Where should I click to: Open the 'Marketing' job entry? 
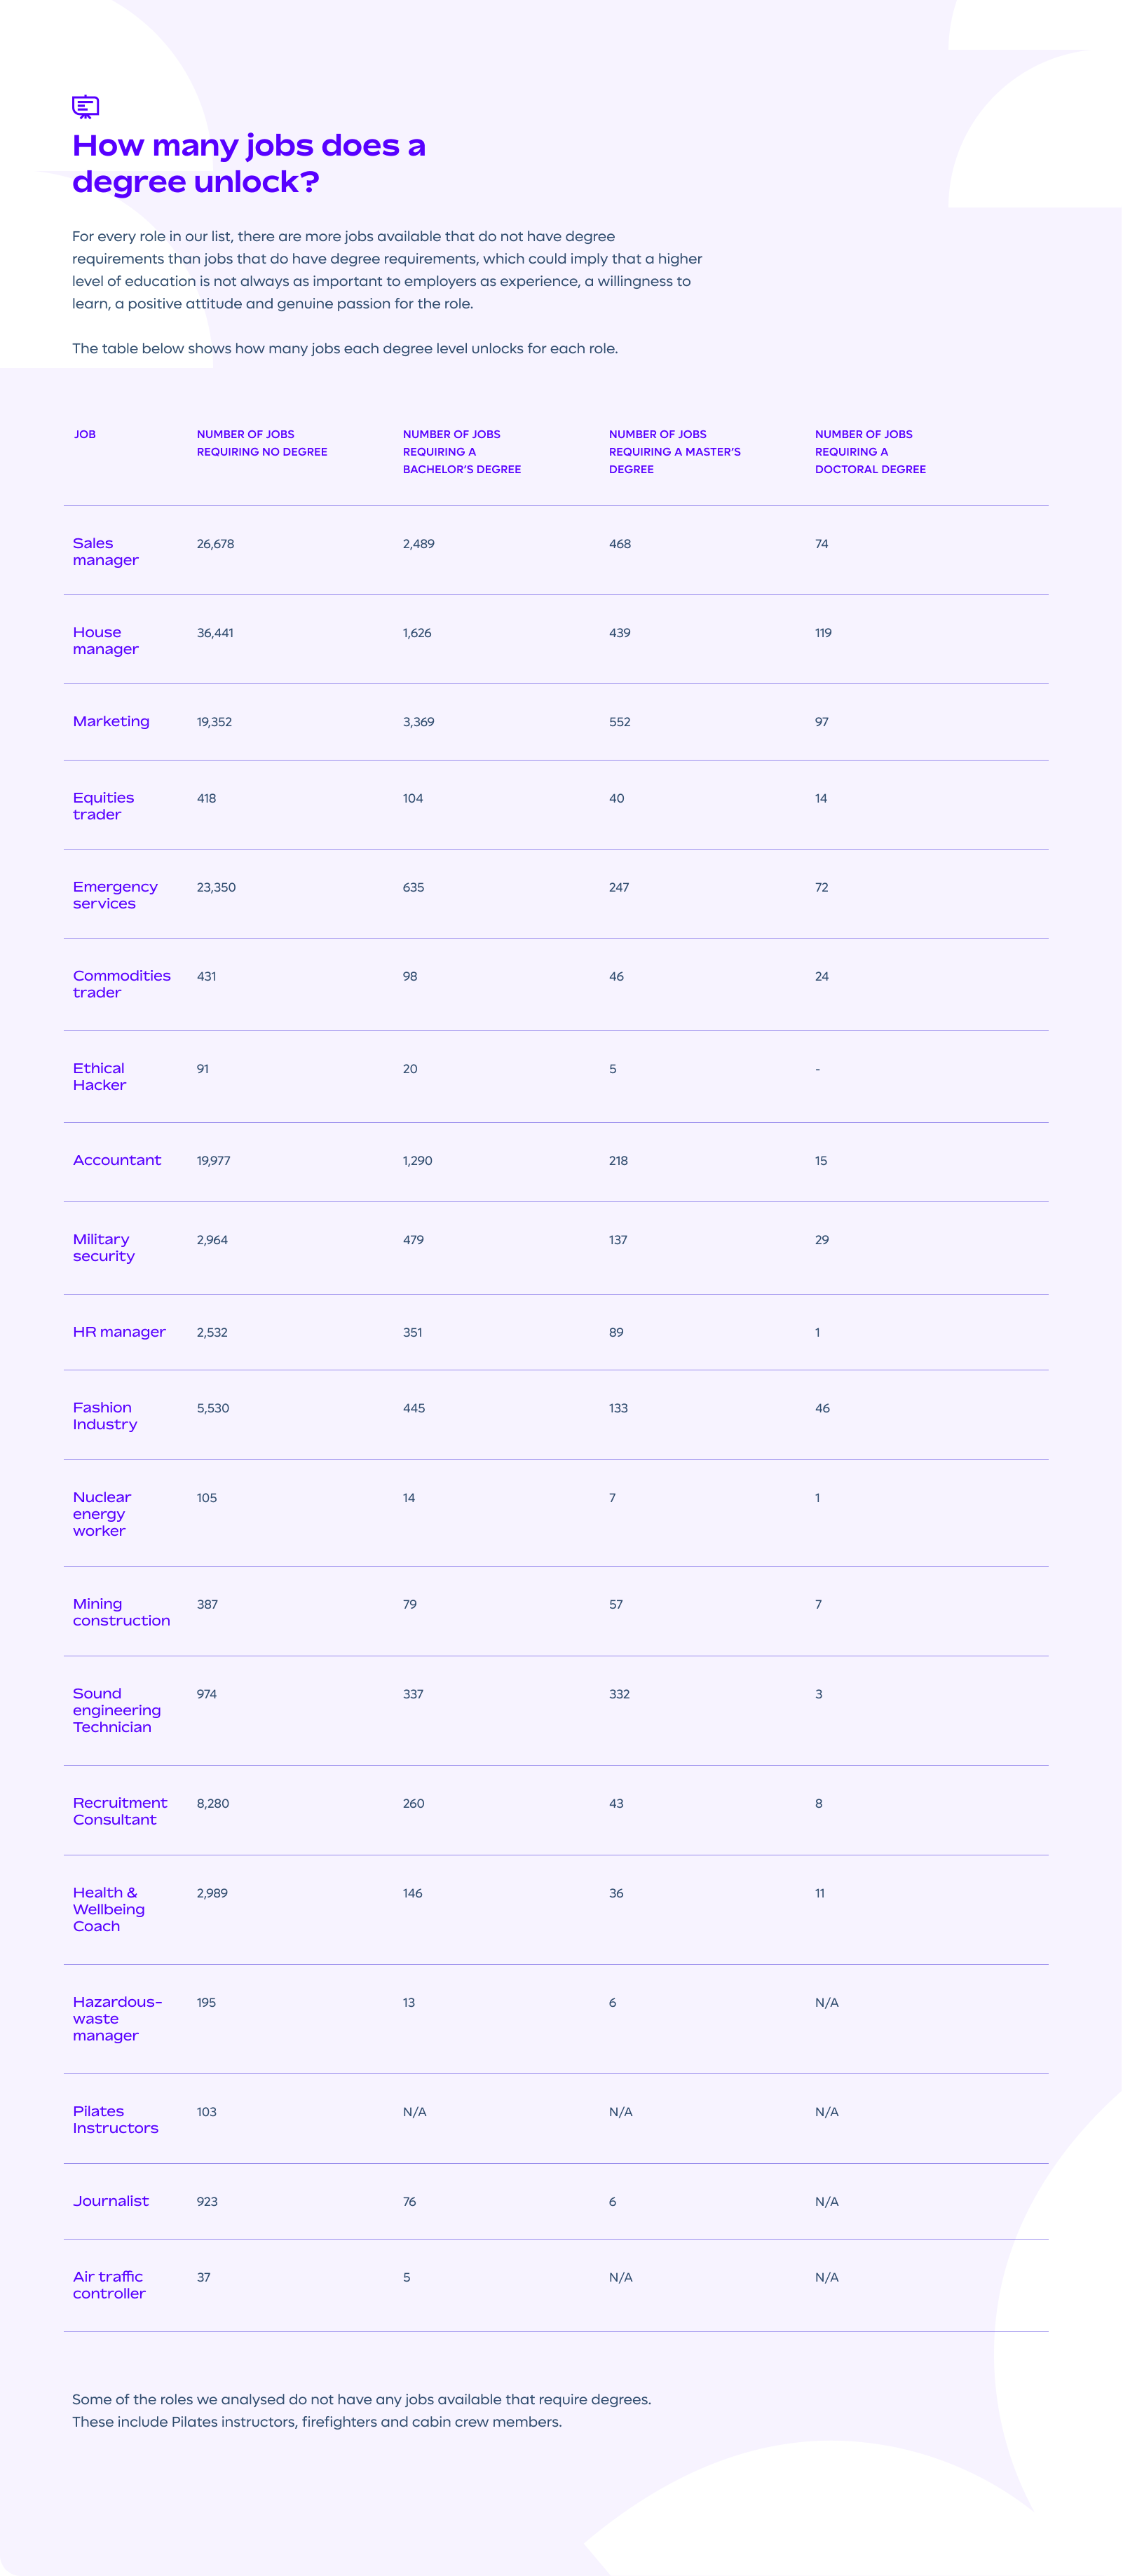pos(111,721)
